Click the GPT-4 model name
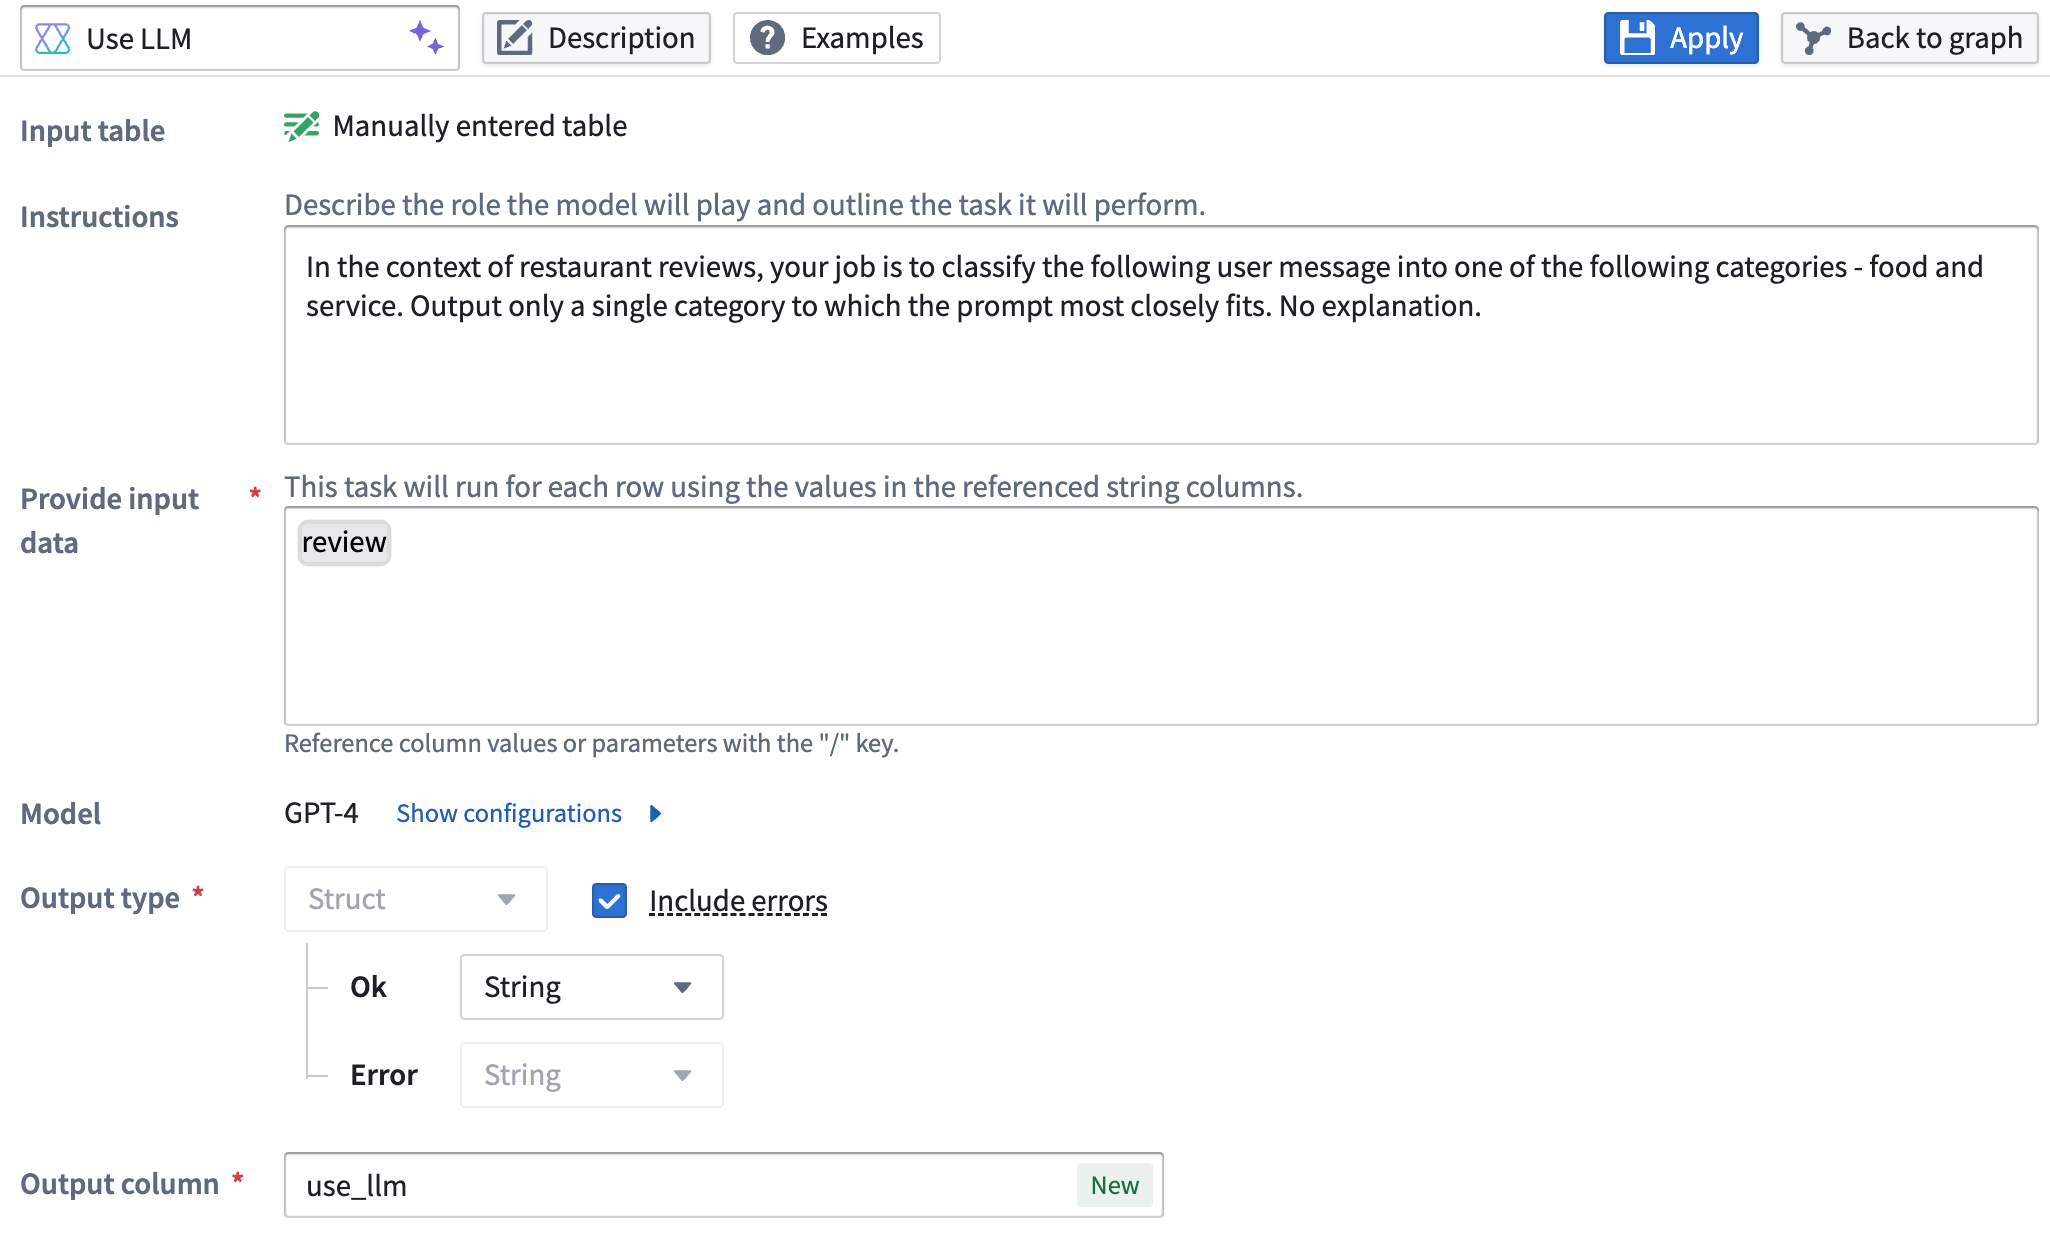The image size is (2050, 1258). click(321, 813)
